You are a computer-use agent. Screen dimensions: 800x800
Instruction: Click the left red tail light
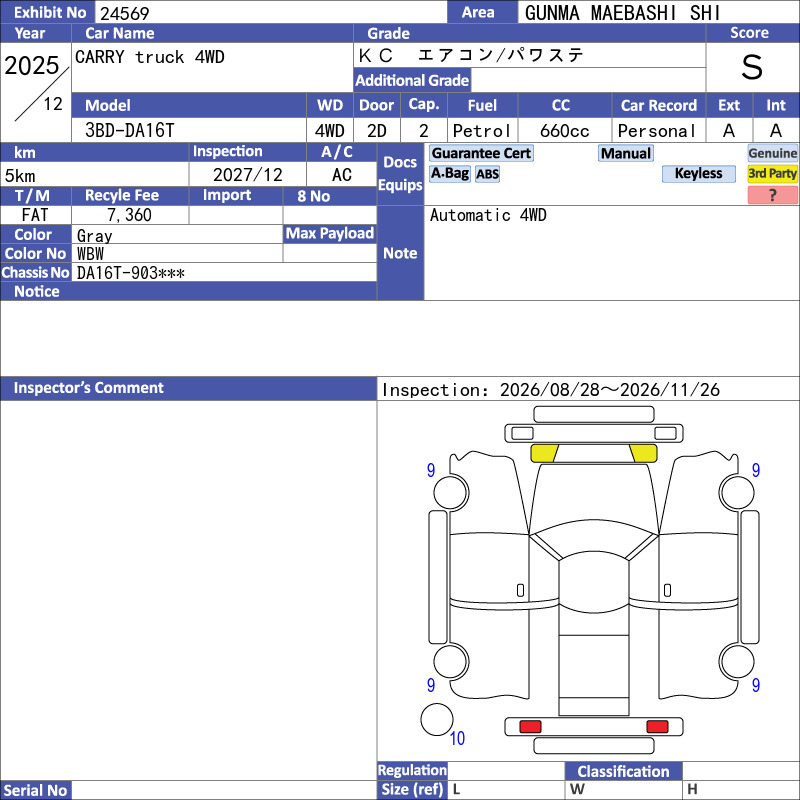coord(530,726)
